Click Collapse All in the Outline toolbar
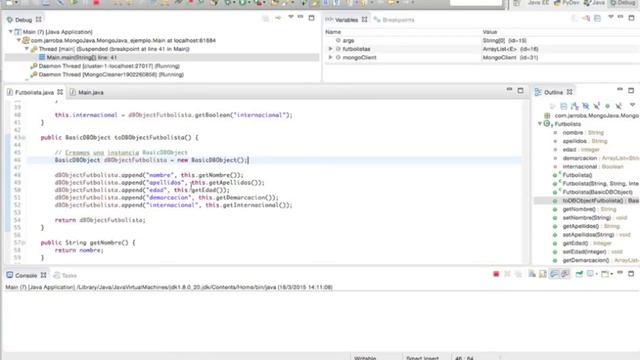 click(x=564, y=106)
